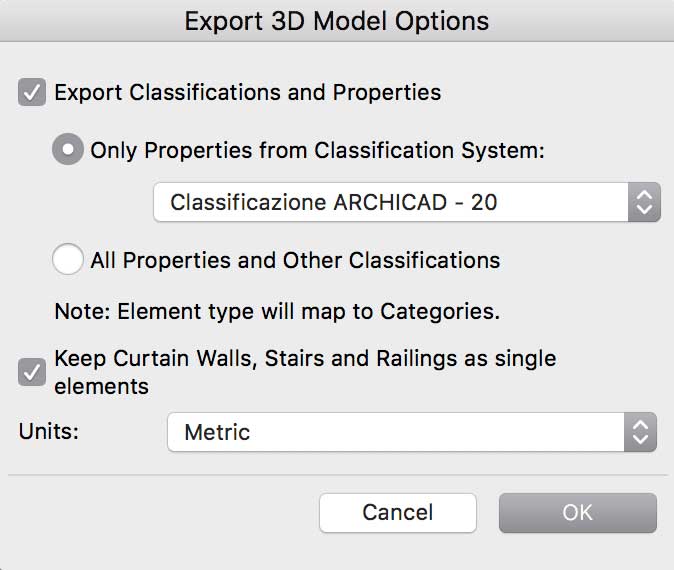Choose All Properties and Other Classifications radio
The width and height of the screenshot is (674, 570).
[68, 260]
